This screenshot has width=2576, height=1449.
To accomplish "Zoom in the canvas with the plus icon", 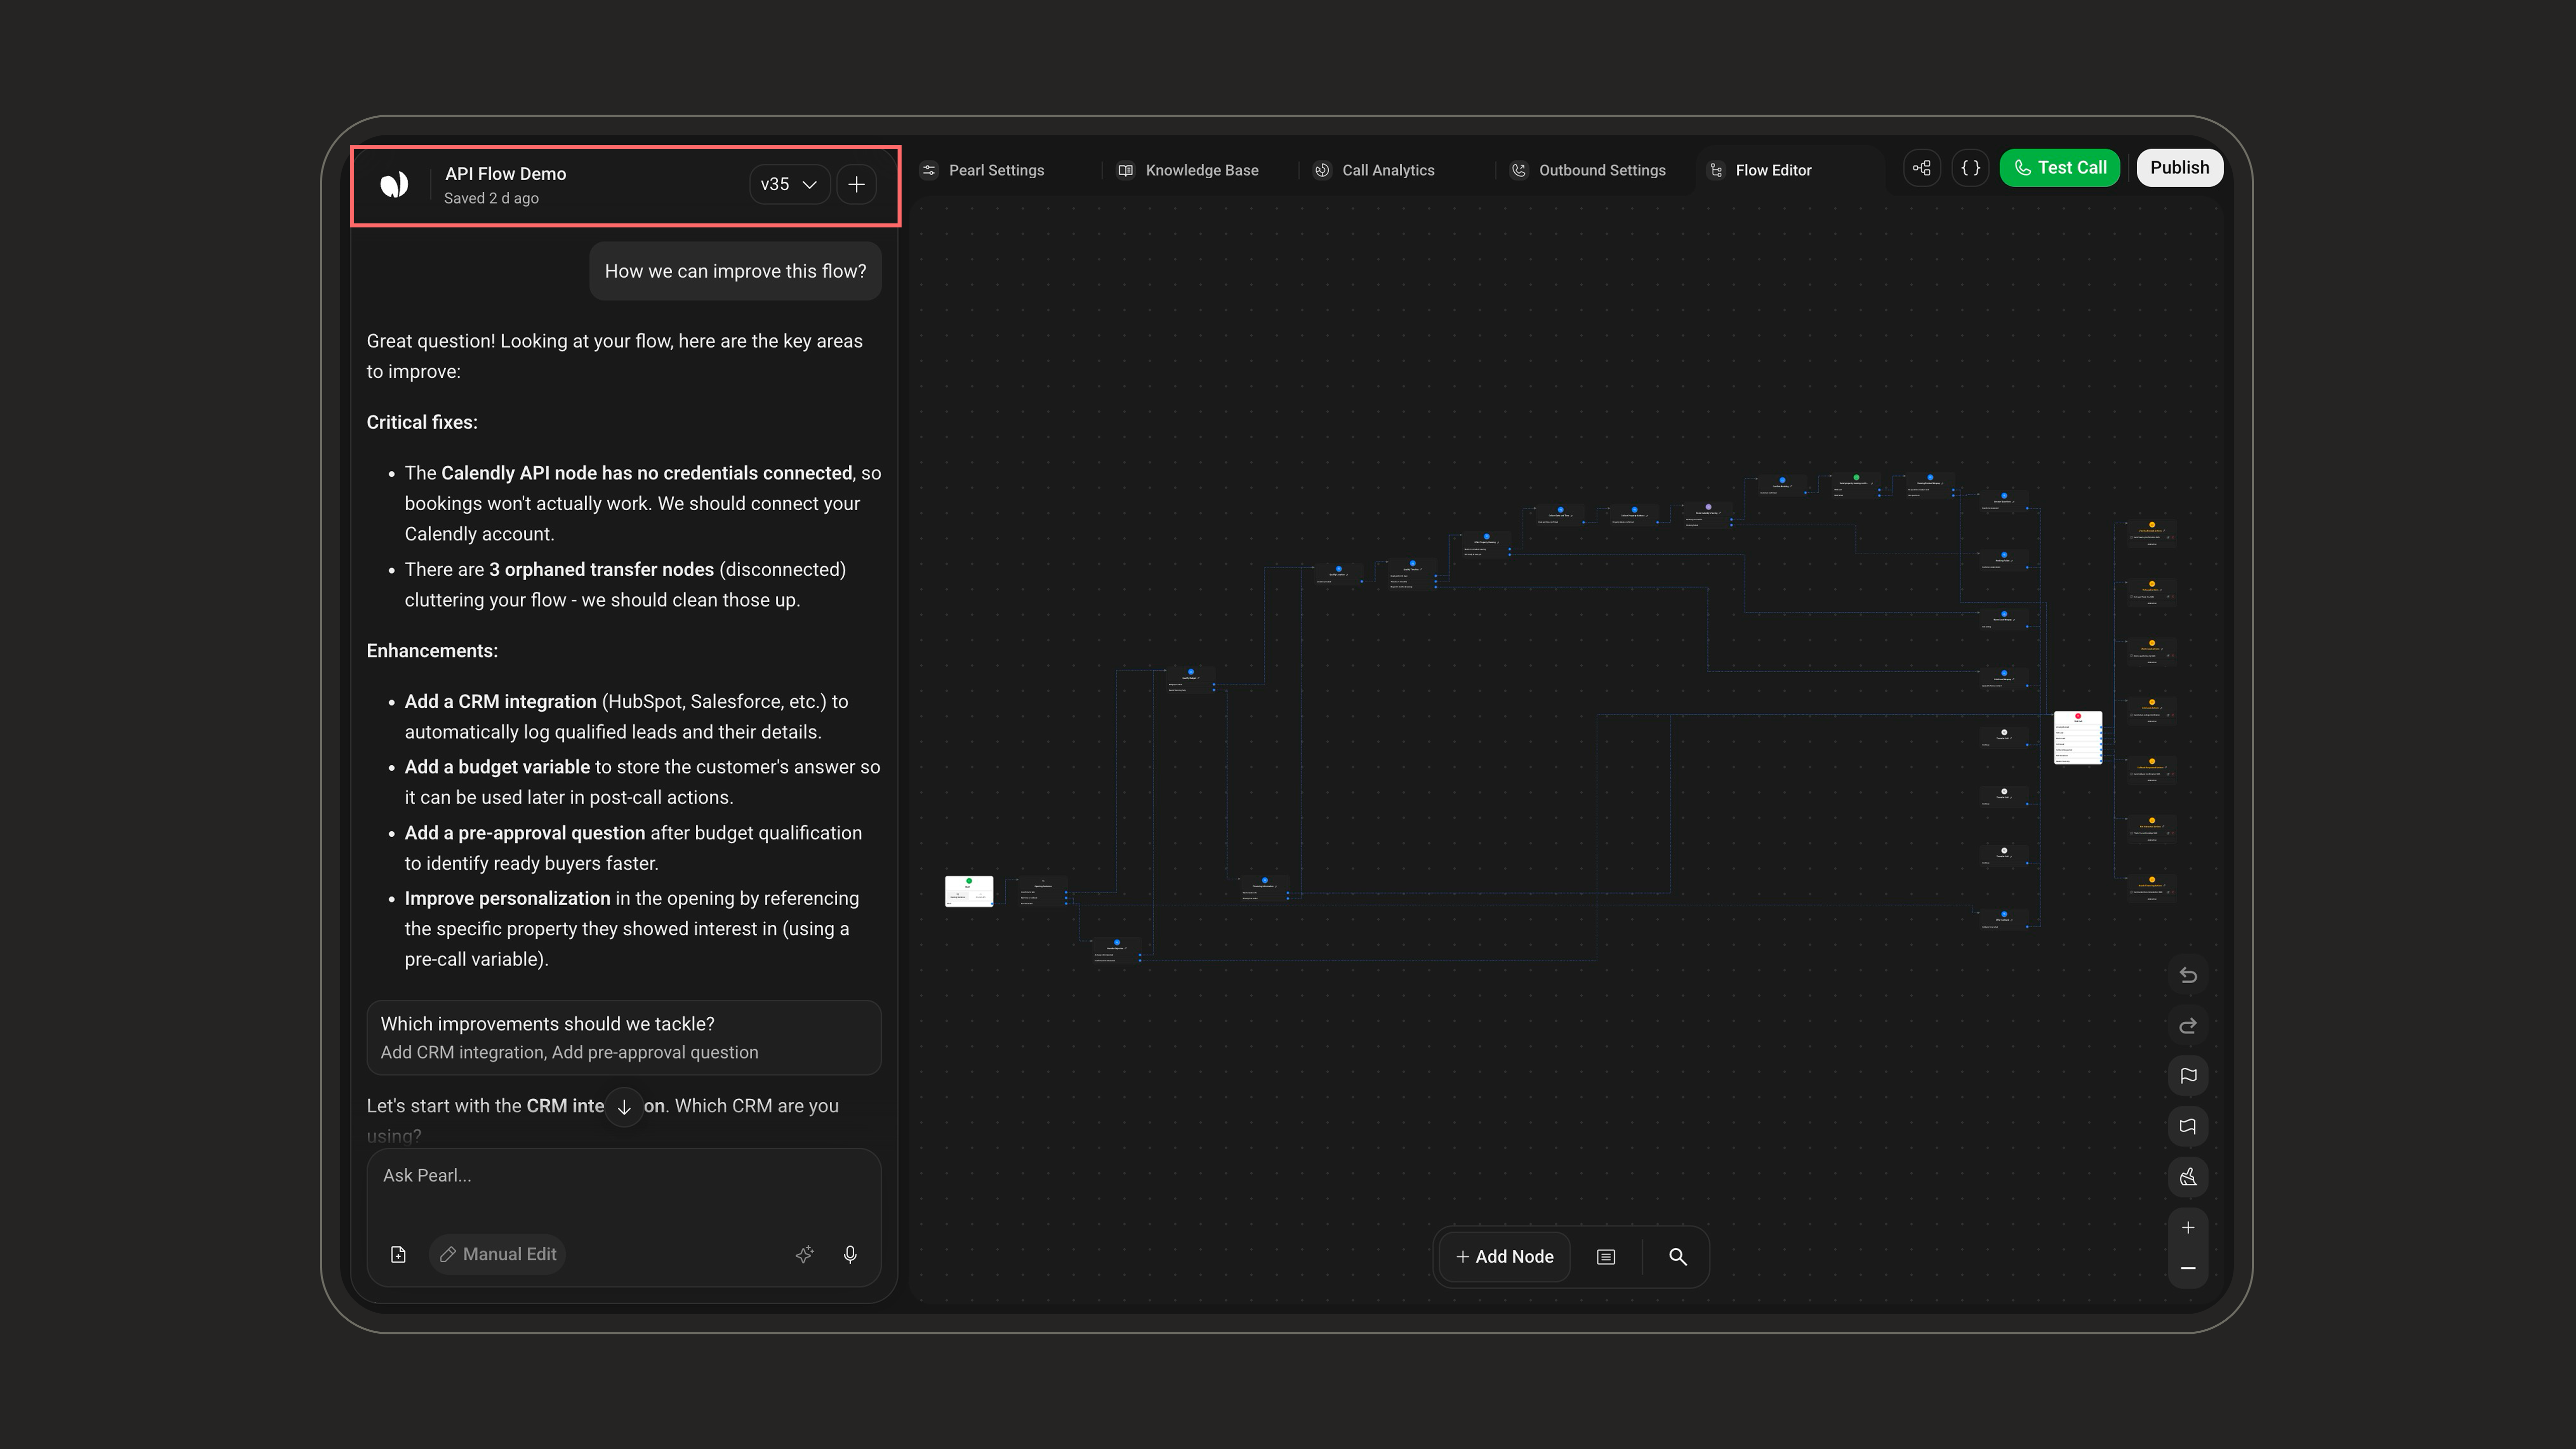I will (2188, 1228).
